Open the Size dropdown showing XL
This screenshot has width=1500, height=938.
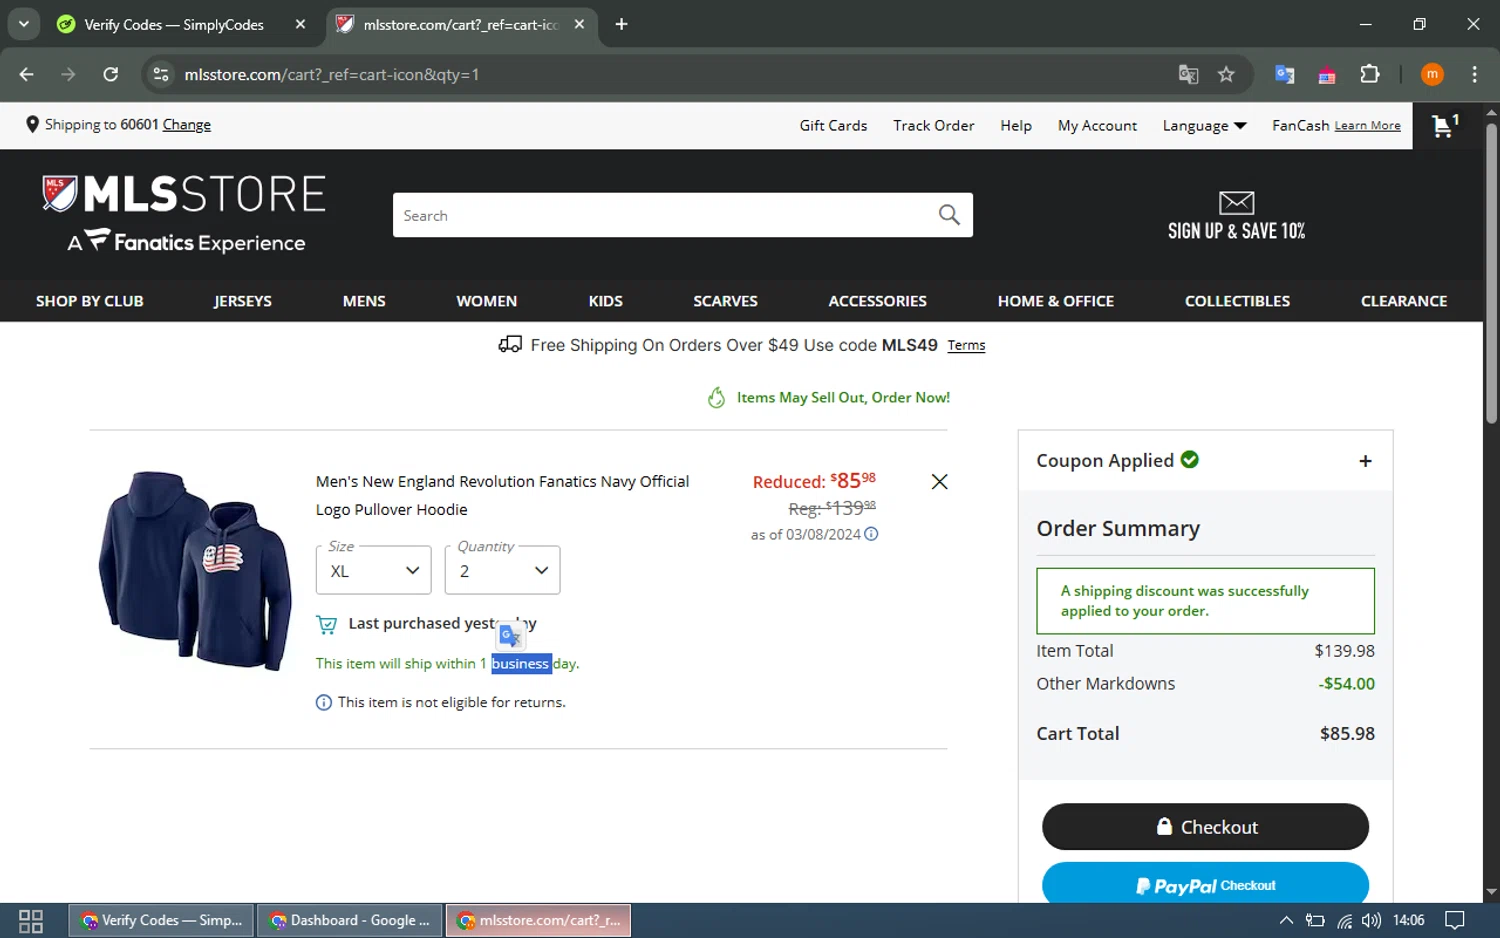click(374, 570)
